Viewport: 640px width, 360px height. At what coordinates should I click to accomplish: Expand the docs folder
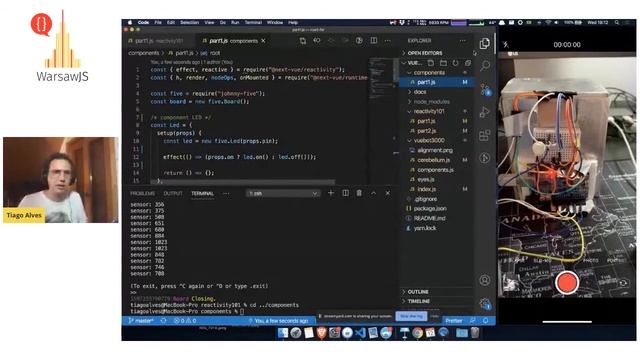click(x=420, y=92)
